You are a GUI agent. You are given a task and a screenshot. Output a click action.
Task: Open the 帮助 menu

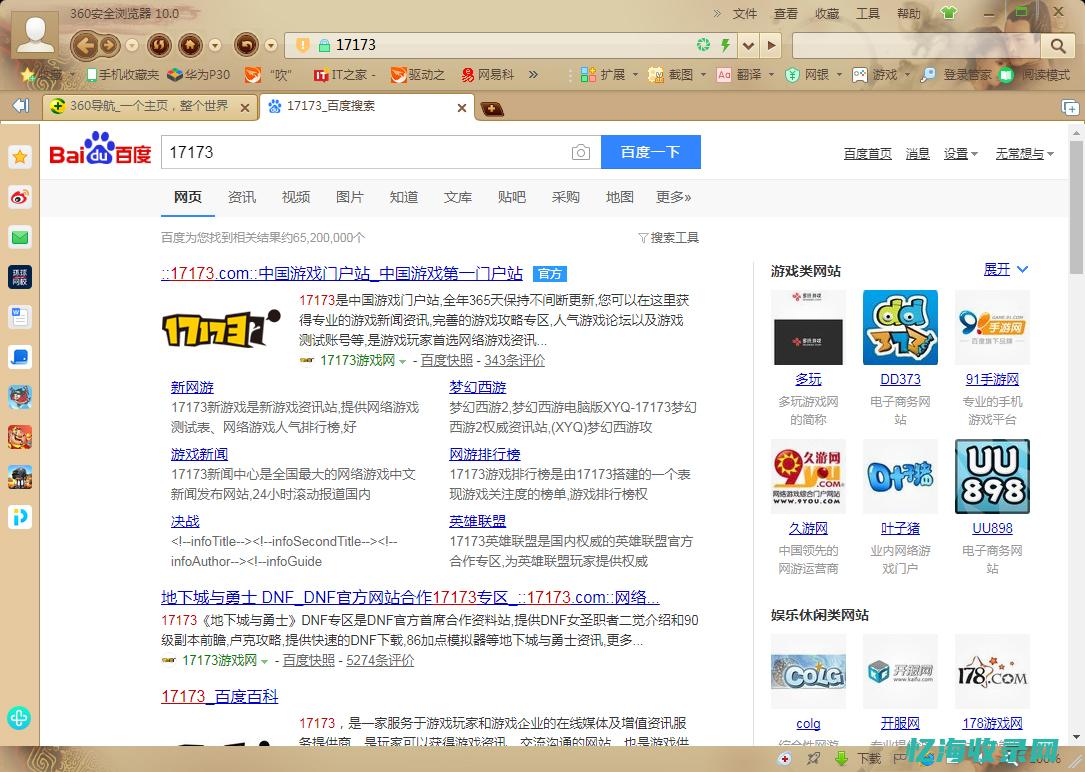pyautogui.click(x=906, y=14)
